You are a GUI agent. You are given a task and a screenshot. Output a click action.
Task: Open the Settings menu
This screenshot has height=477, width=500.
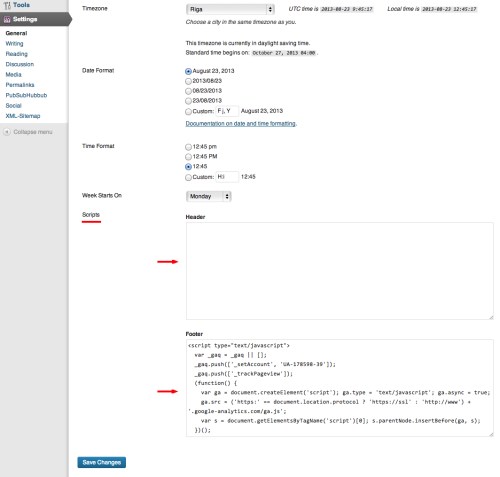click(34, 19)
